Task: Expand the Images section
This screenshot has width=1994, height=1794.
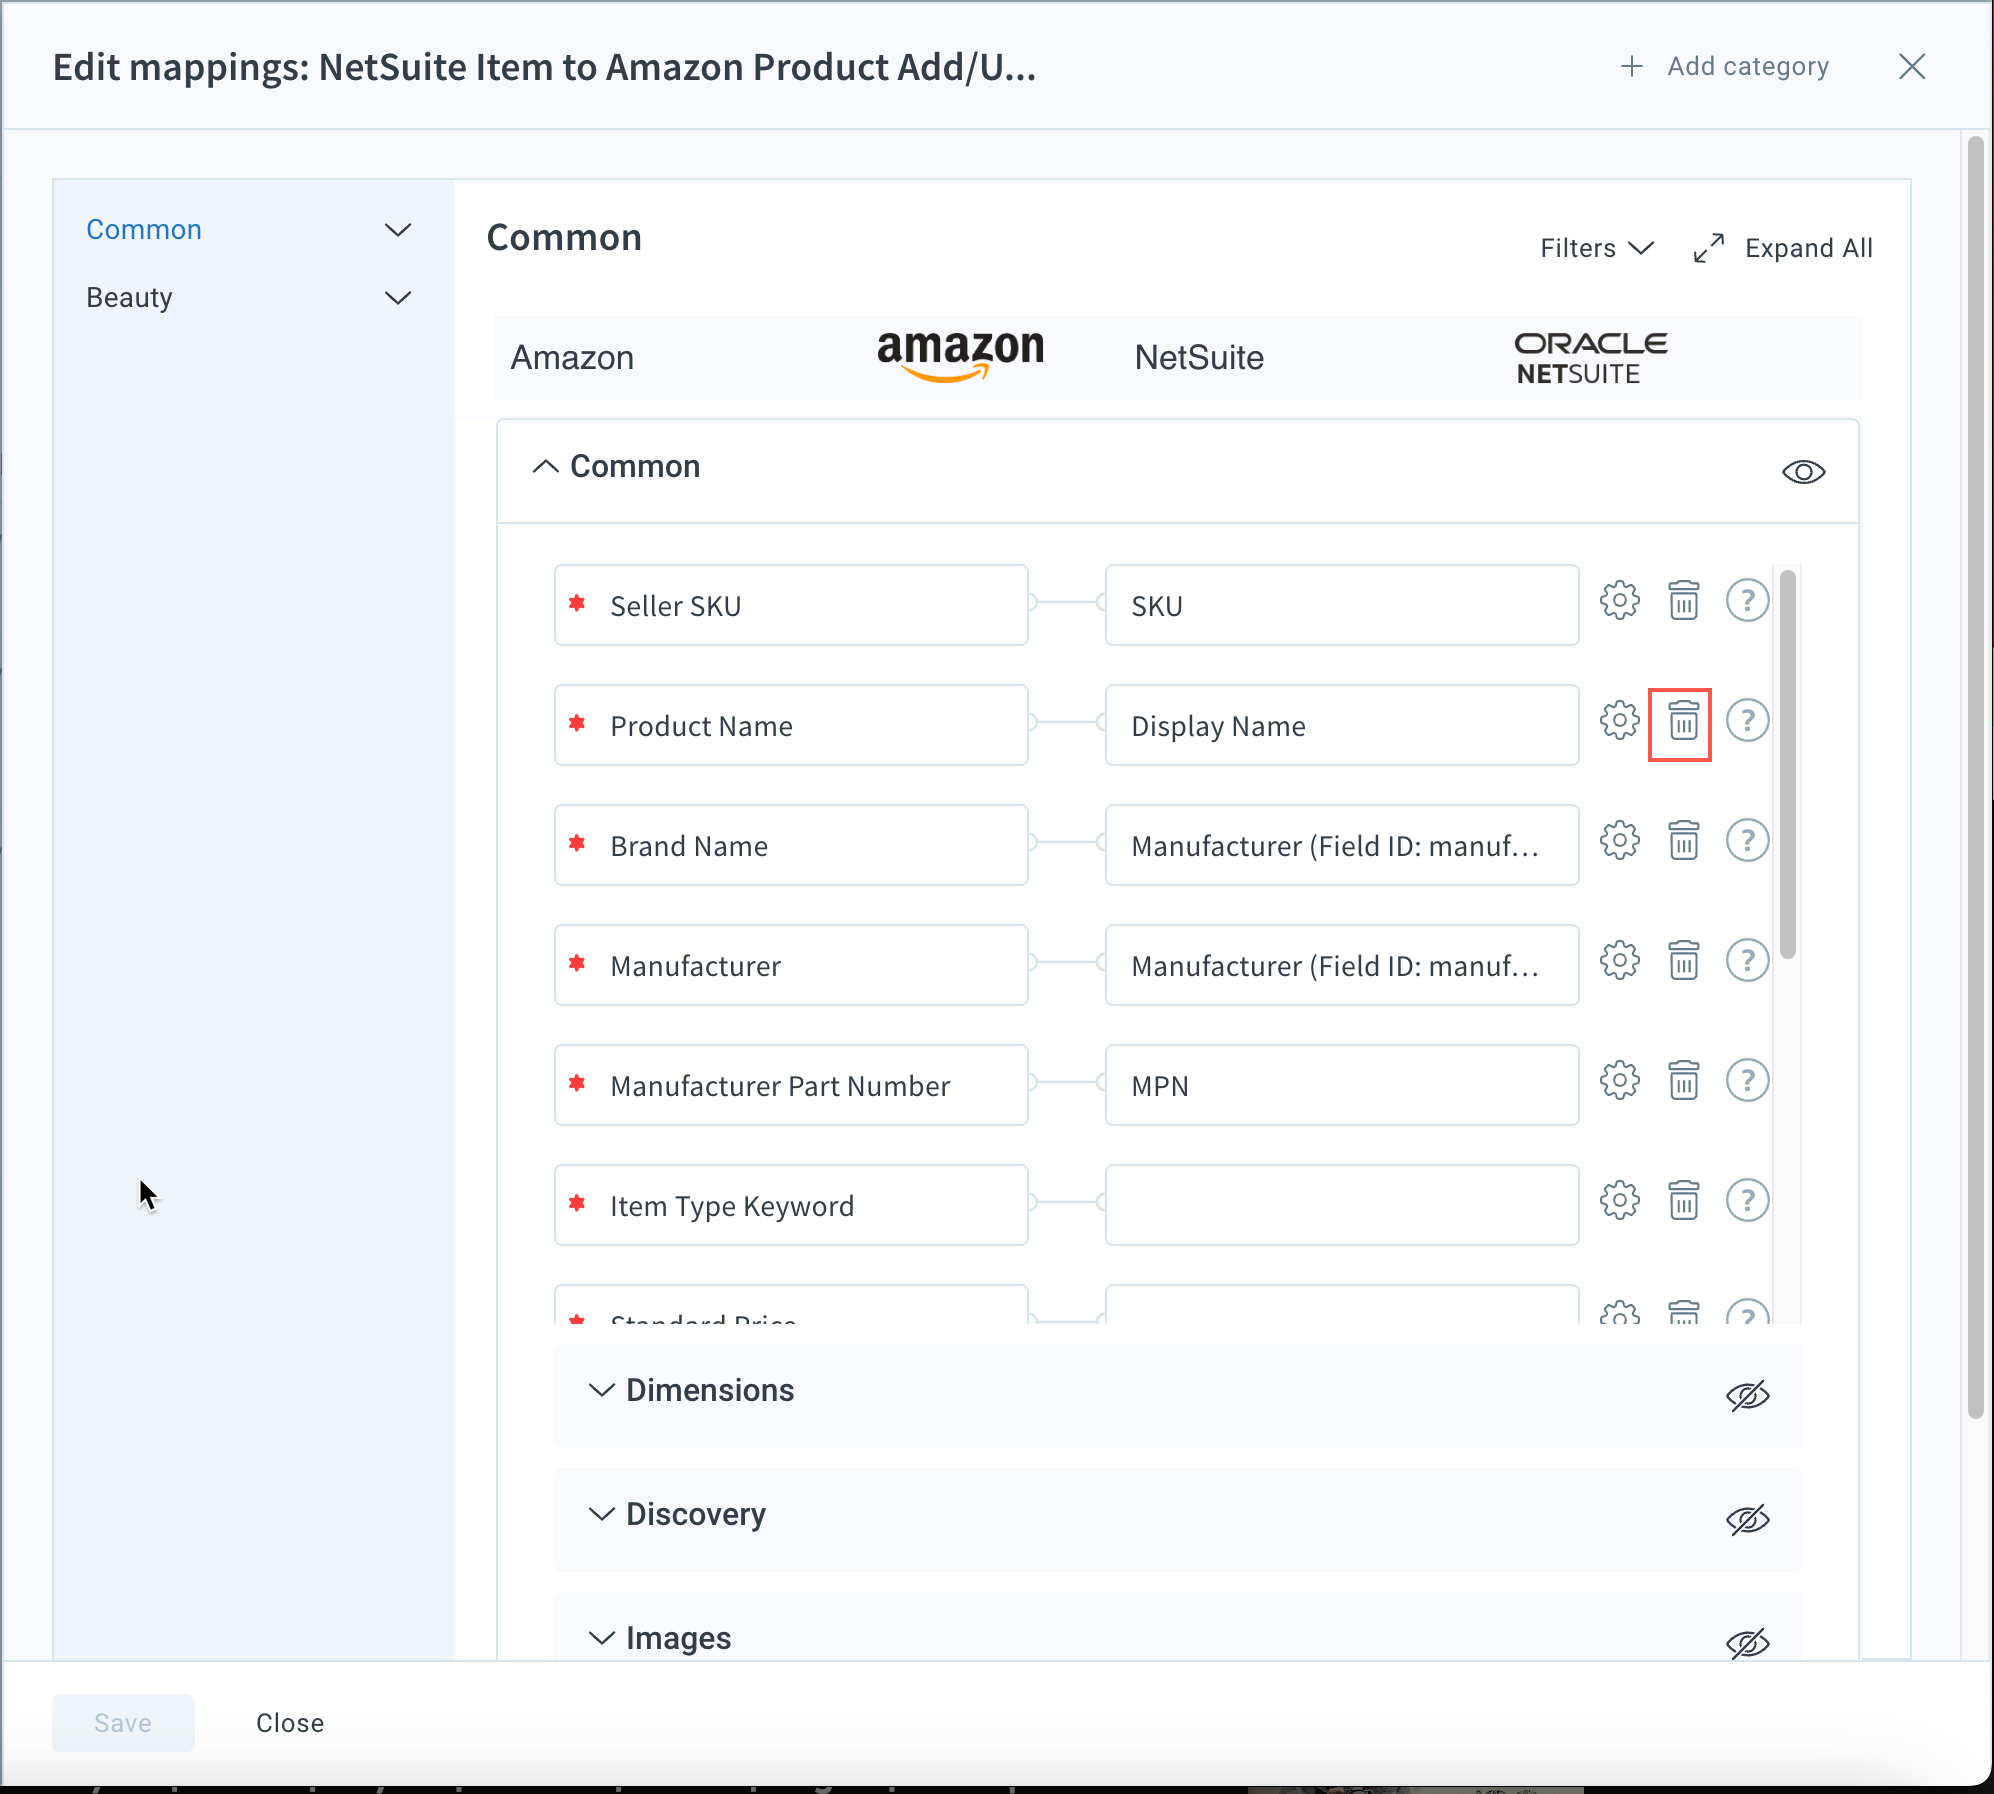Action: (x=601, y=1638)
